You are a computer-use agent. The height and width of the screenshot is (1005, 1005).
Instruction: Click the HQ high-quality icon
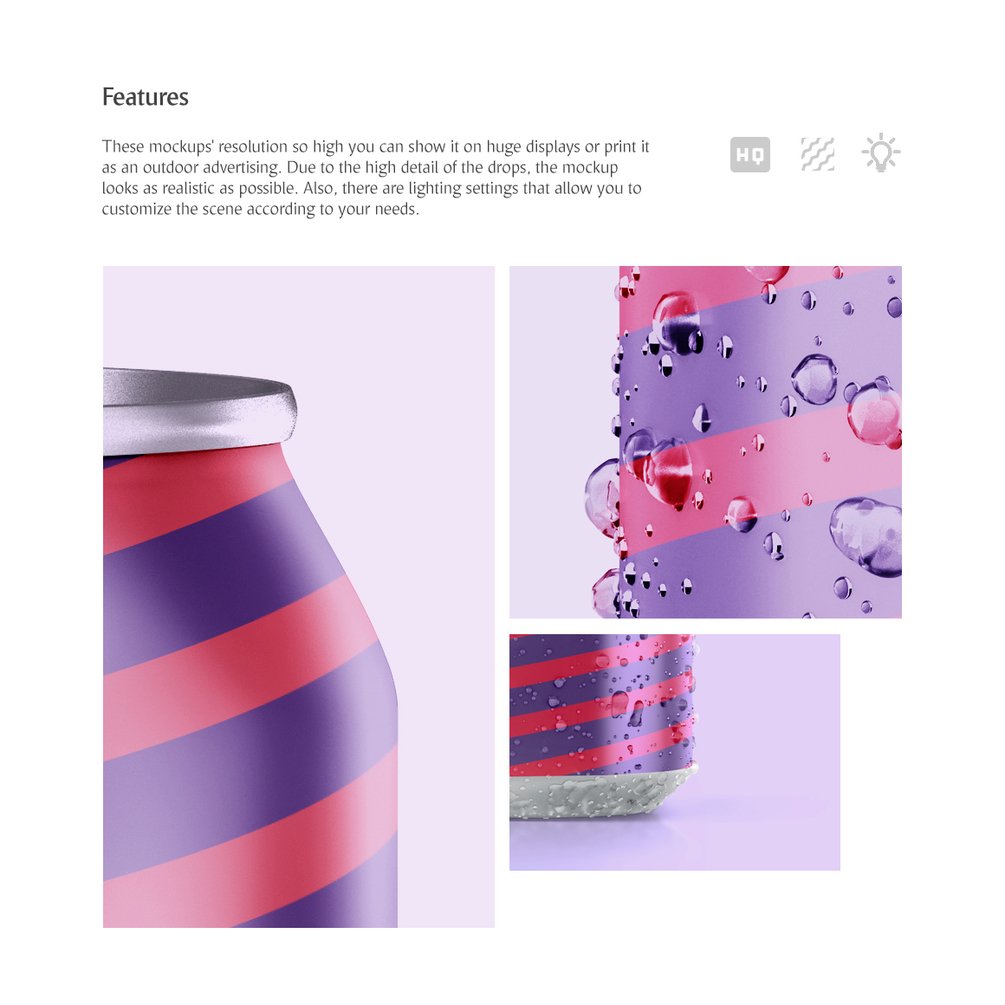point(749,154)
